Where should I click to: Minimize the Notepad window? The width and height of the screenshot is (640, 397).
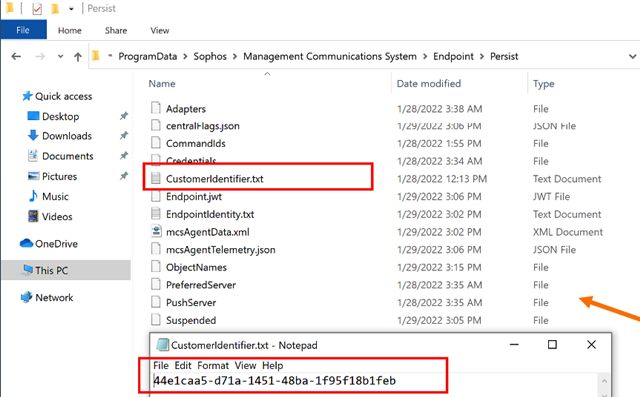click(514, 345)
